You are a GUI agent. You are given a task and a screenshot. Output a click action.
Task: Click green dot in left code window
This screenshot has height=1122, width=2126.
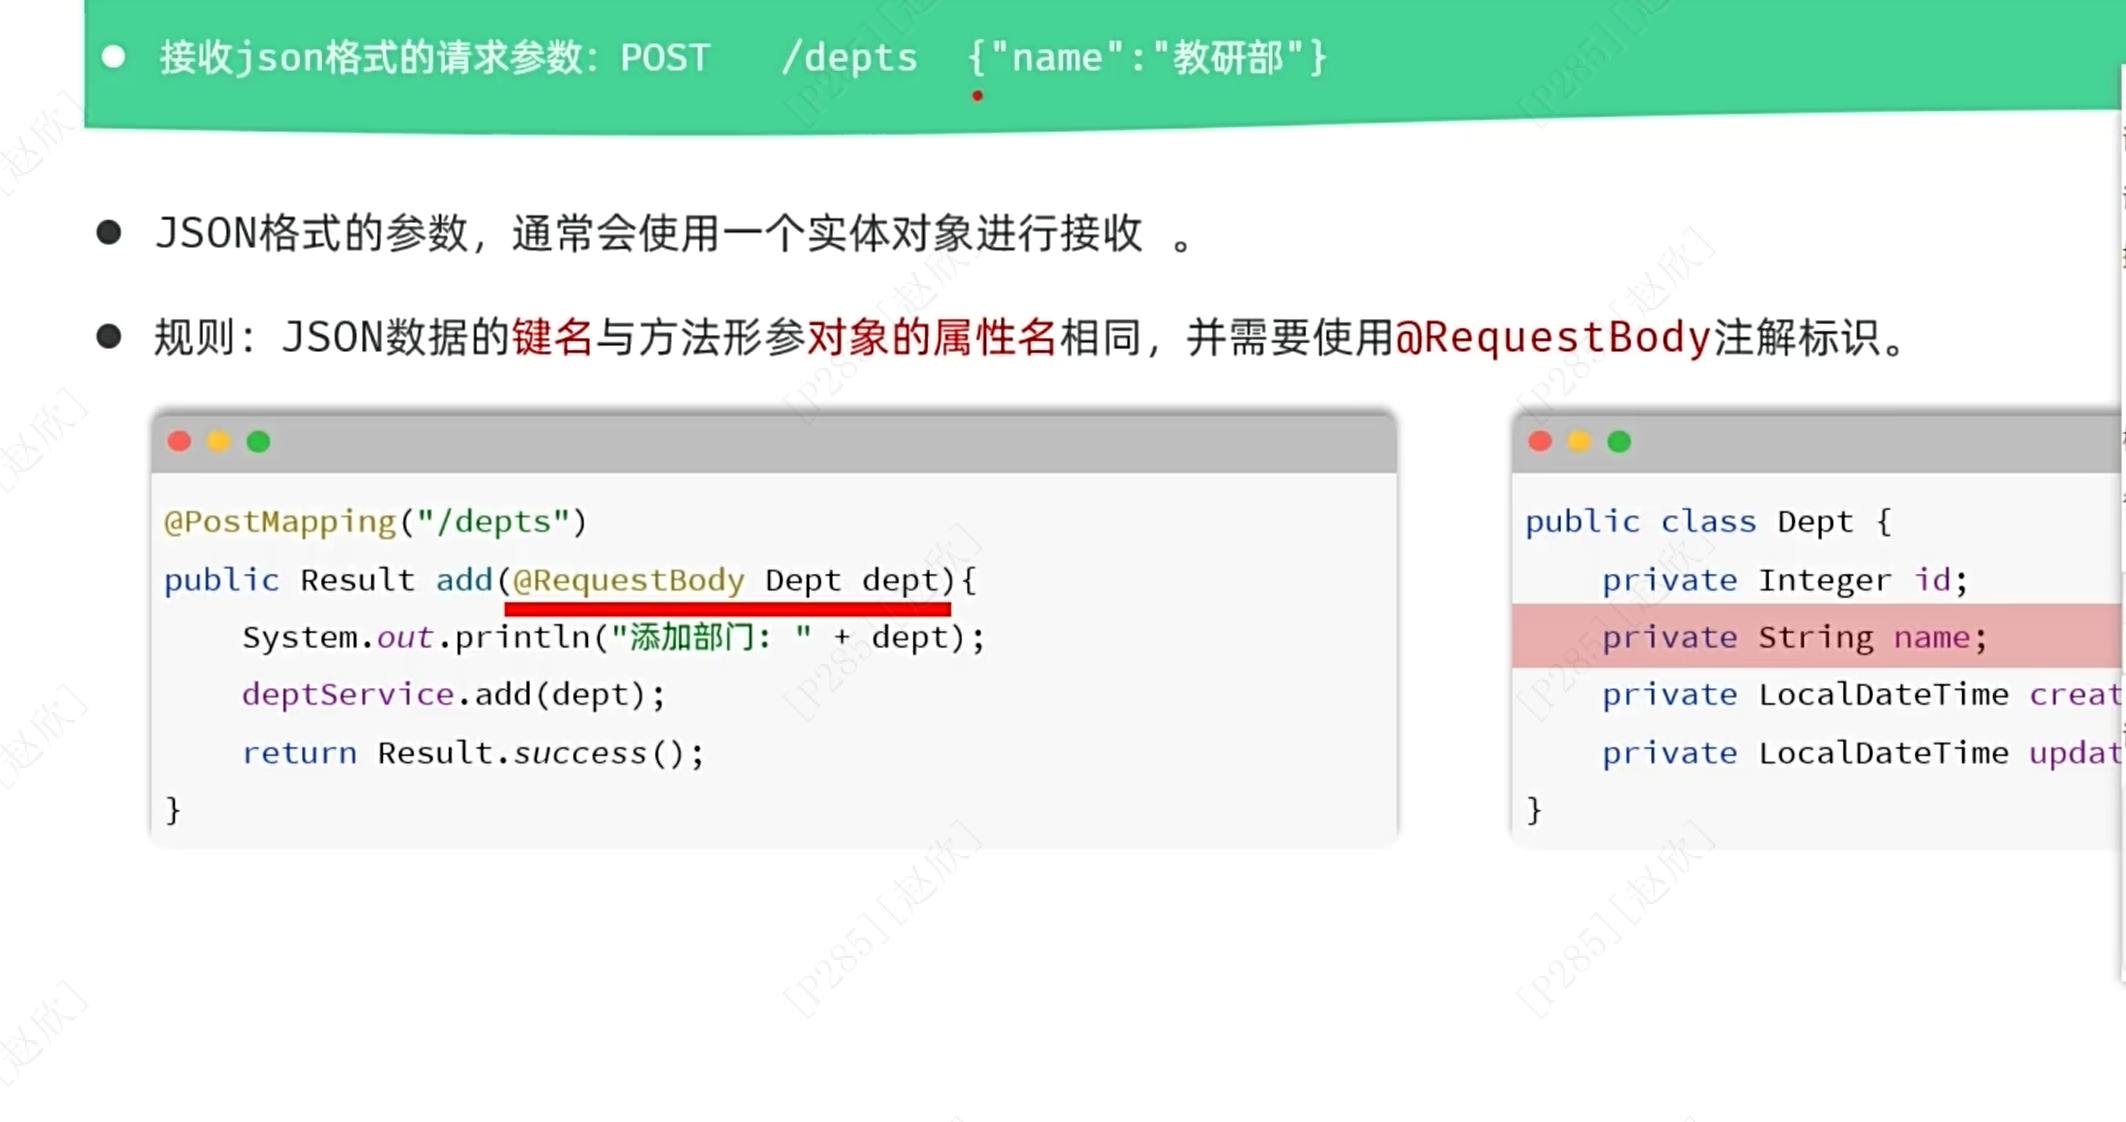tap(258, 442)
